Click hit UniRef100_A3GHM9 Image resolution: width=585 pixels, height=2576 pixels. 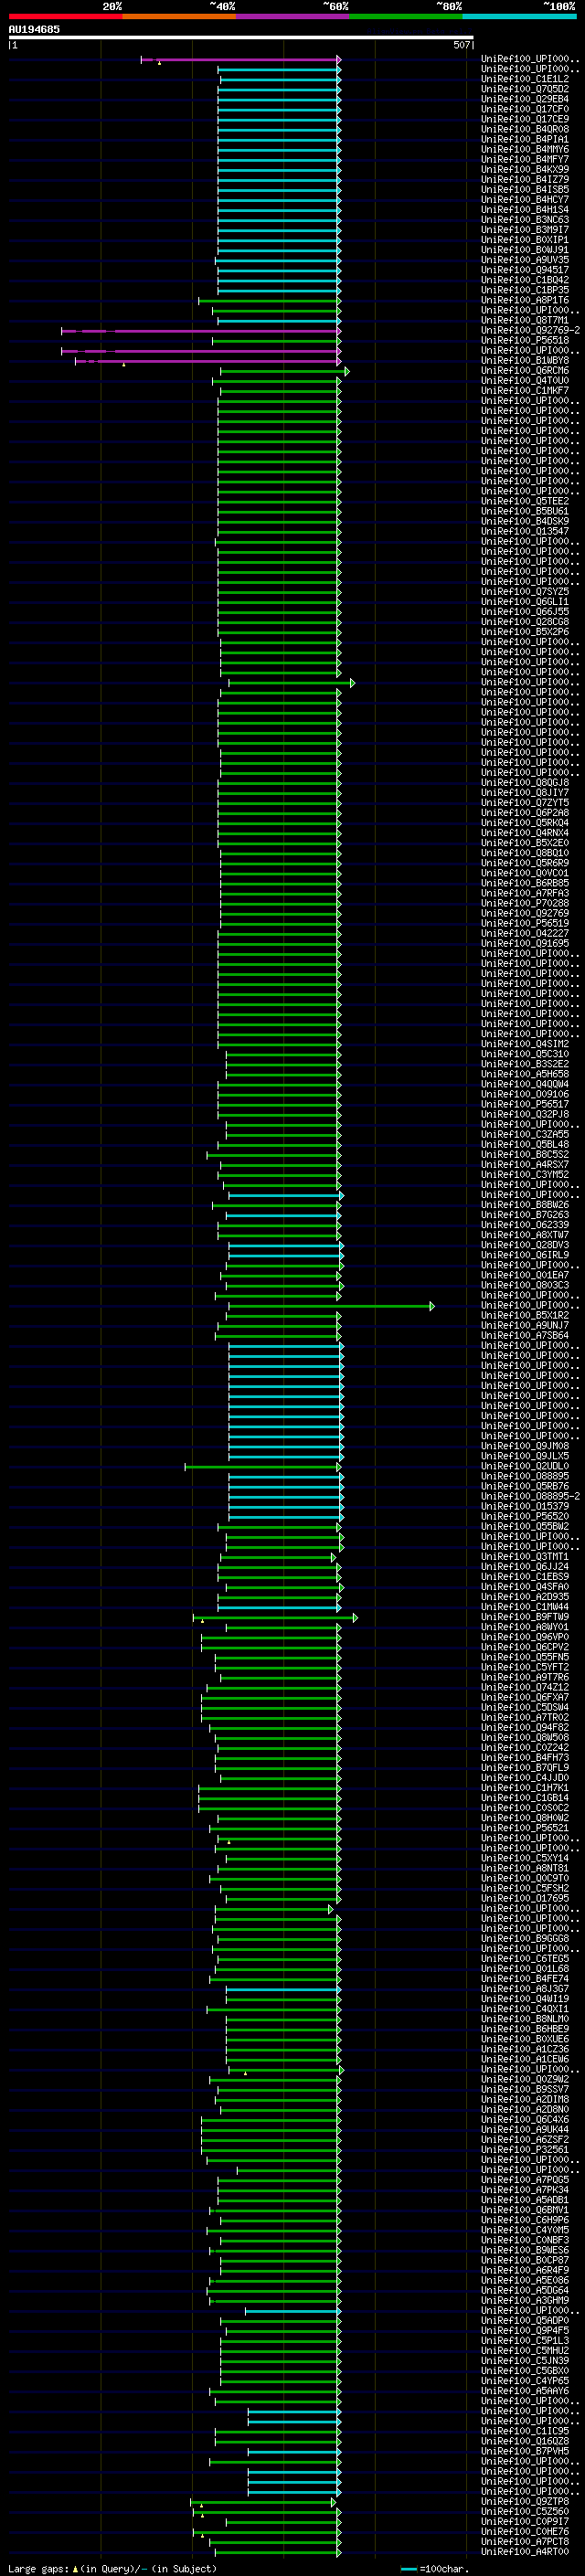pyautogui.click(x=525, y=2300)
